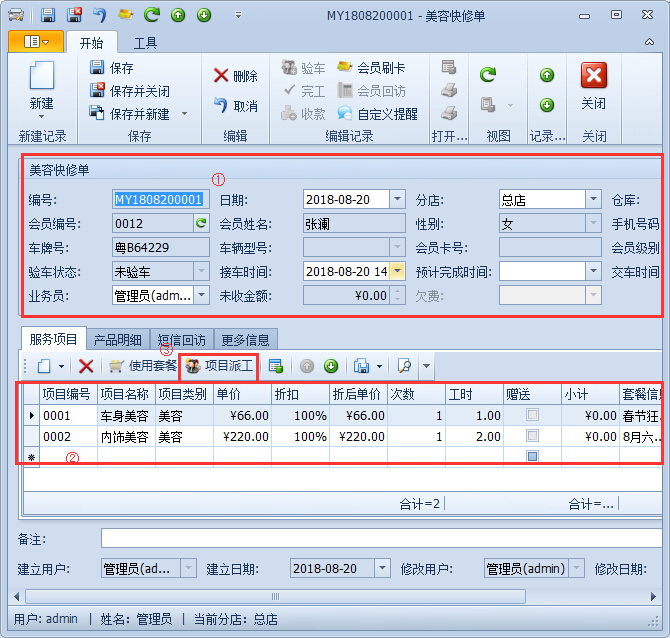This screenshot has height=638, width=670.
Task: Click the 会员刷卡 member card icon
Action: click(345, 68)
